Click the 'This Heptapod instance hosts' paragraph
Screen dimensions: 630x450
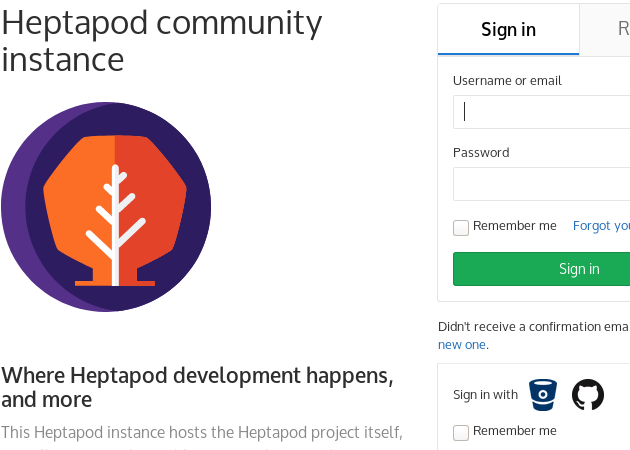click(202, 433)
